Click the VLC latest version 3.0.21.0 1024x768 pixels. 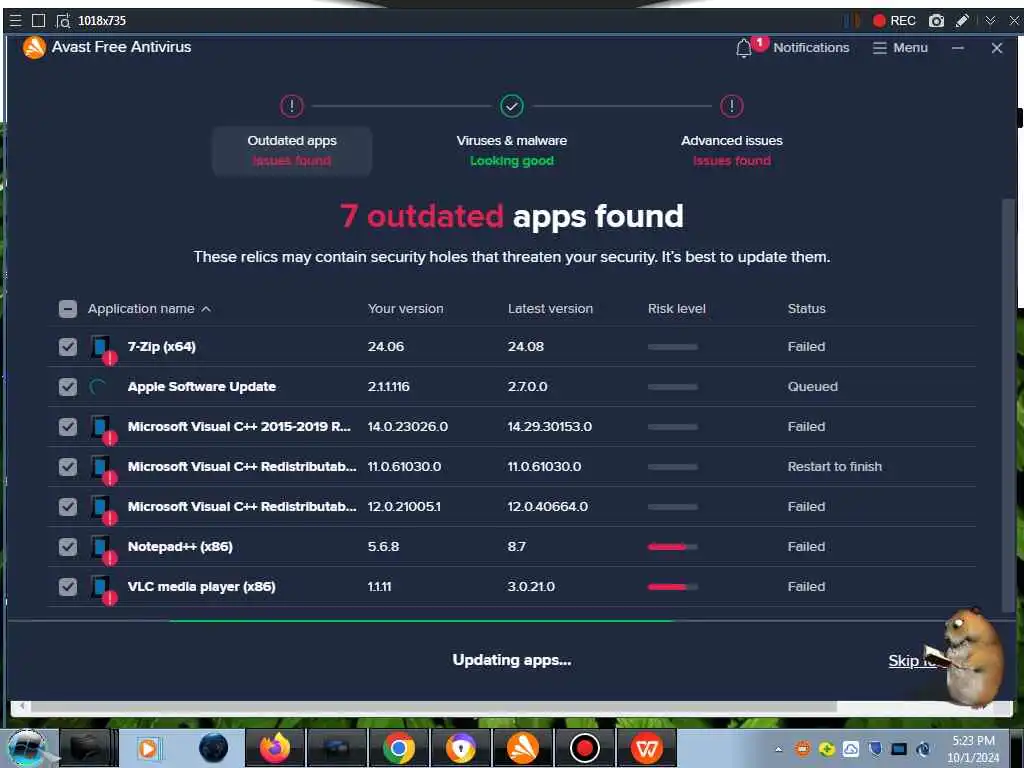531,587
